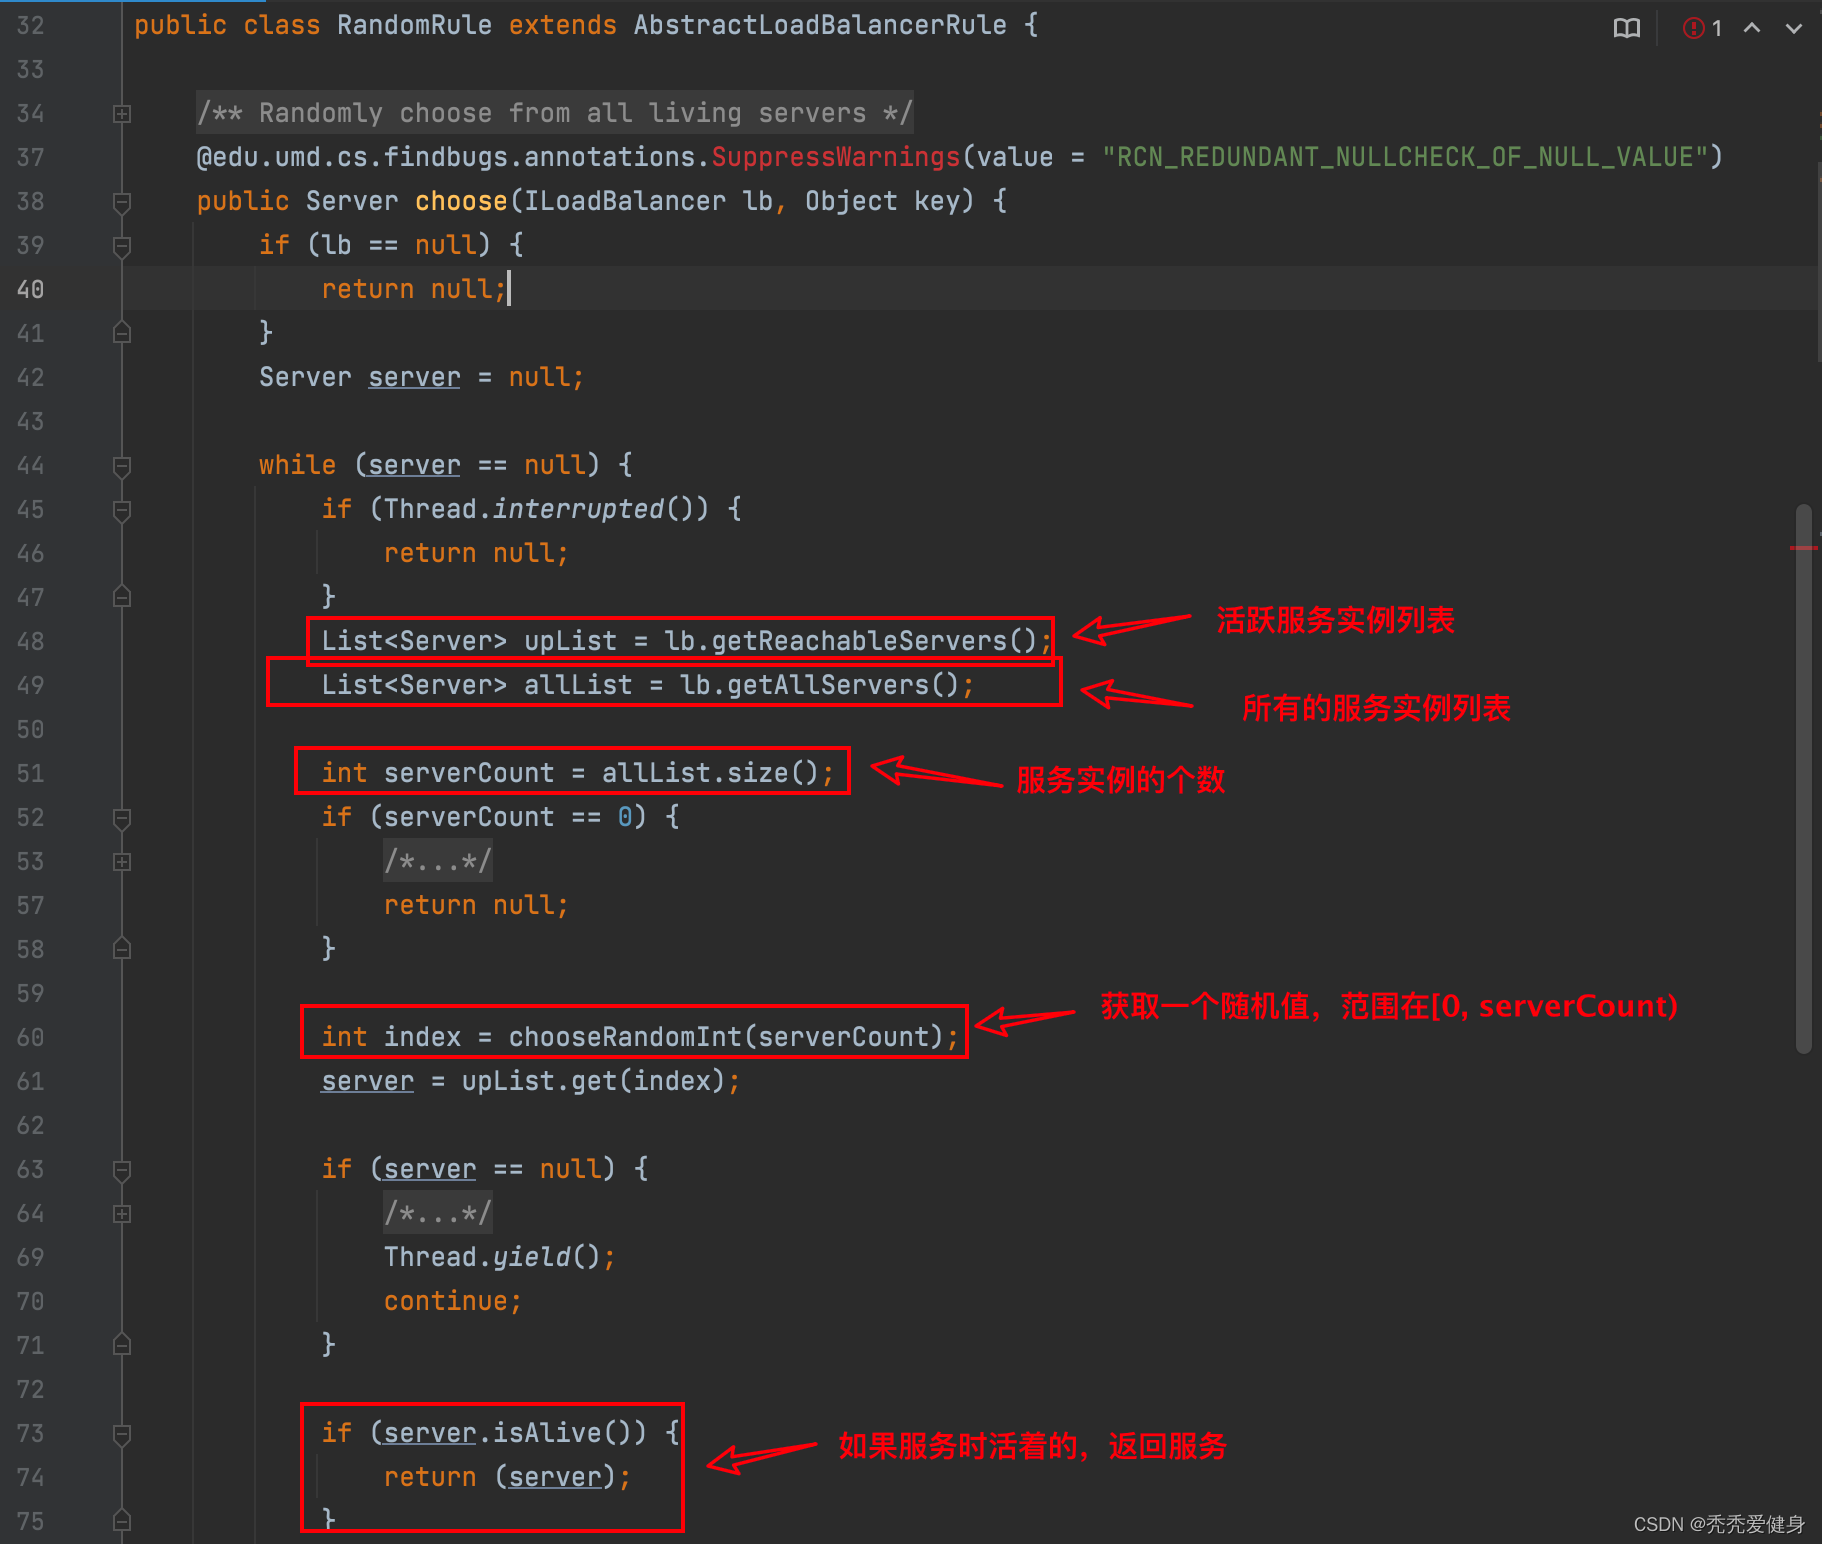Jump to previous highlighted error arrow
This screenshot has width=1822, height=1544.
coord(1752,28)
